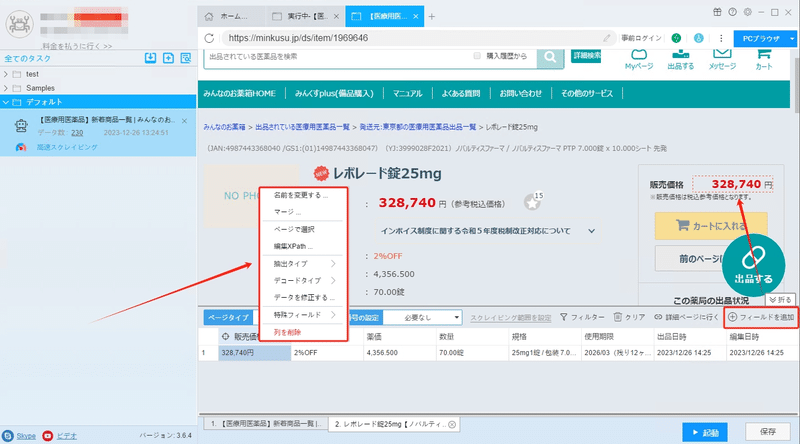
Task: Click the 医薬品を検索 search field
Action: click(x=337, y=57)
